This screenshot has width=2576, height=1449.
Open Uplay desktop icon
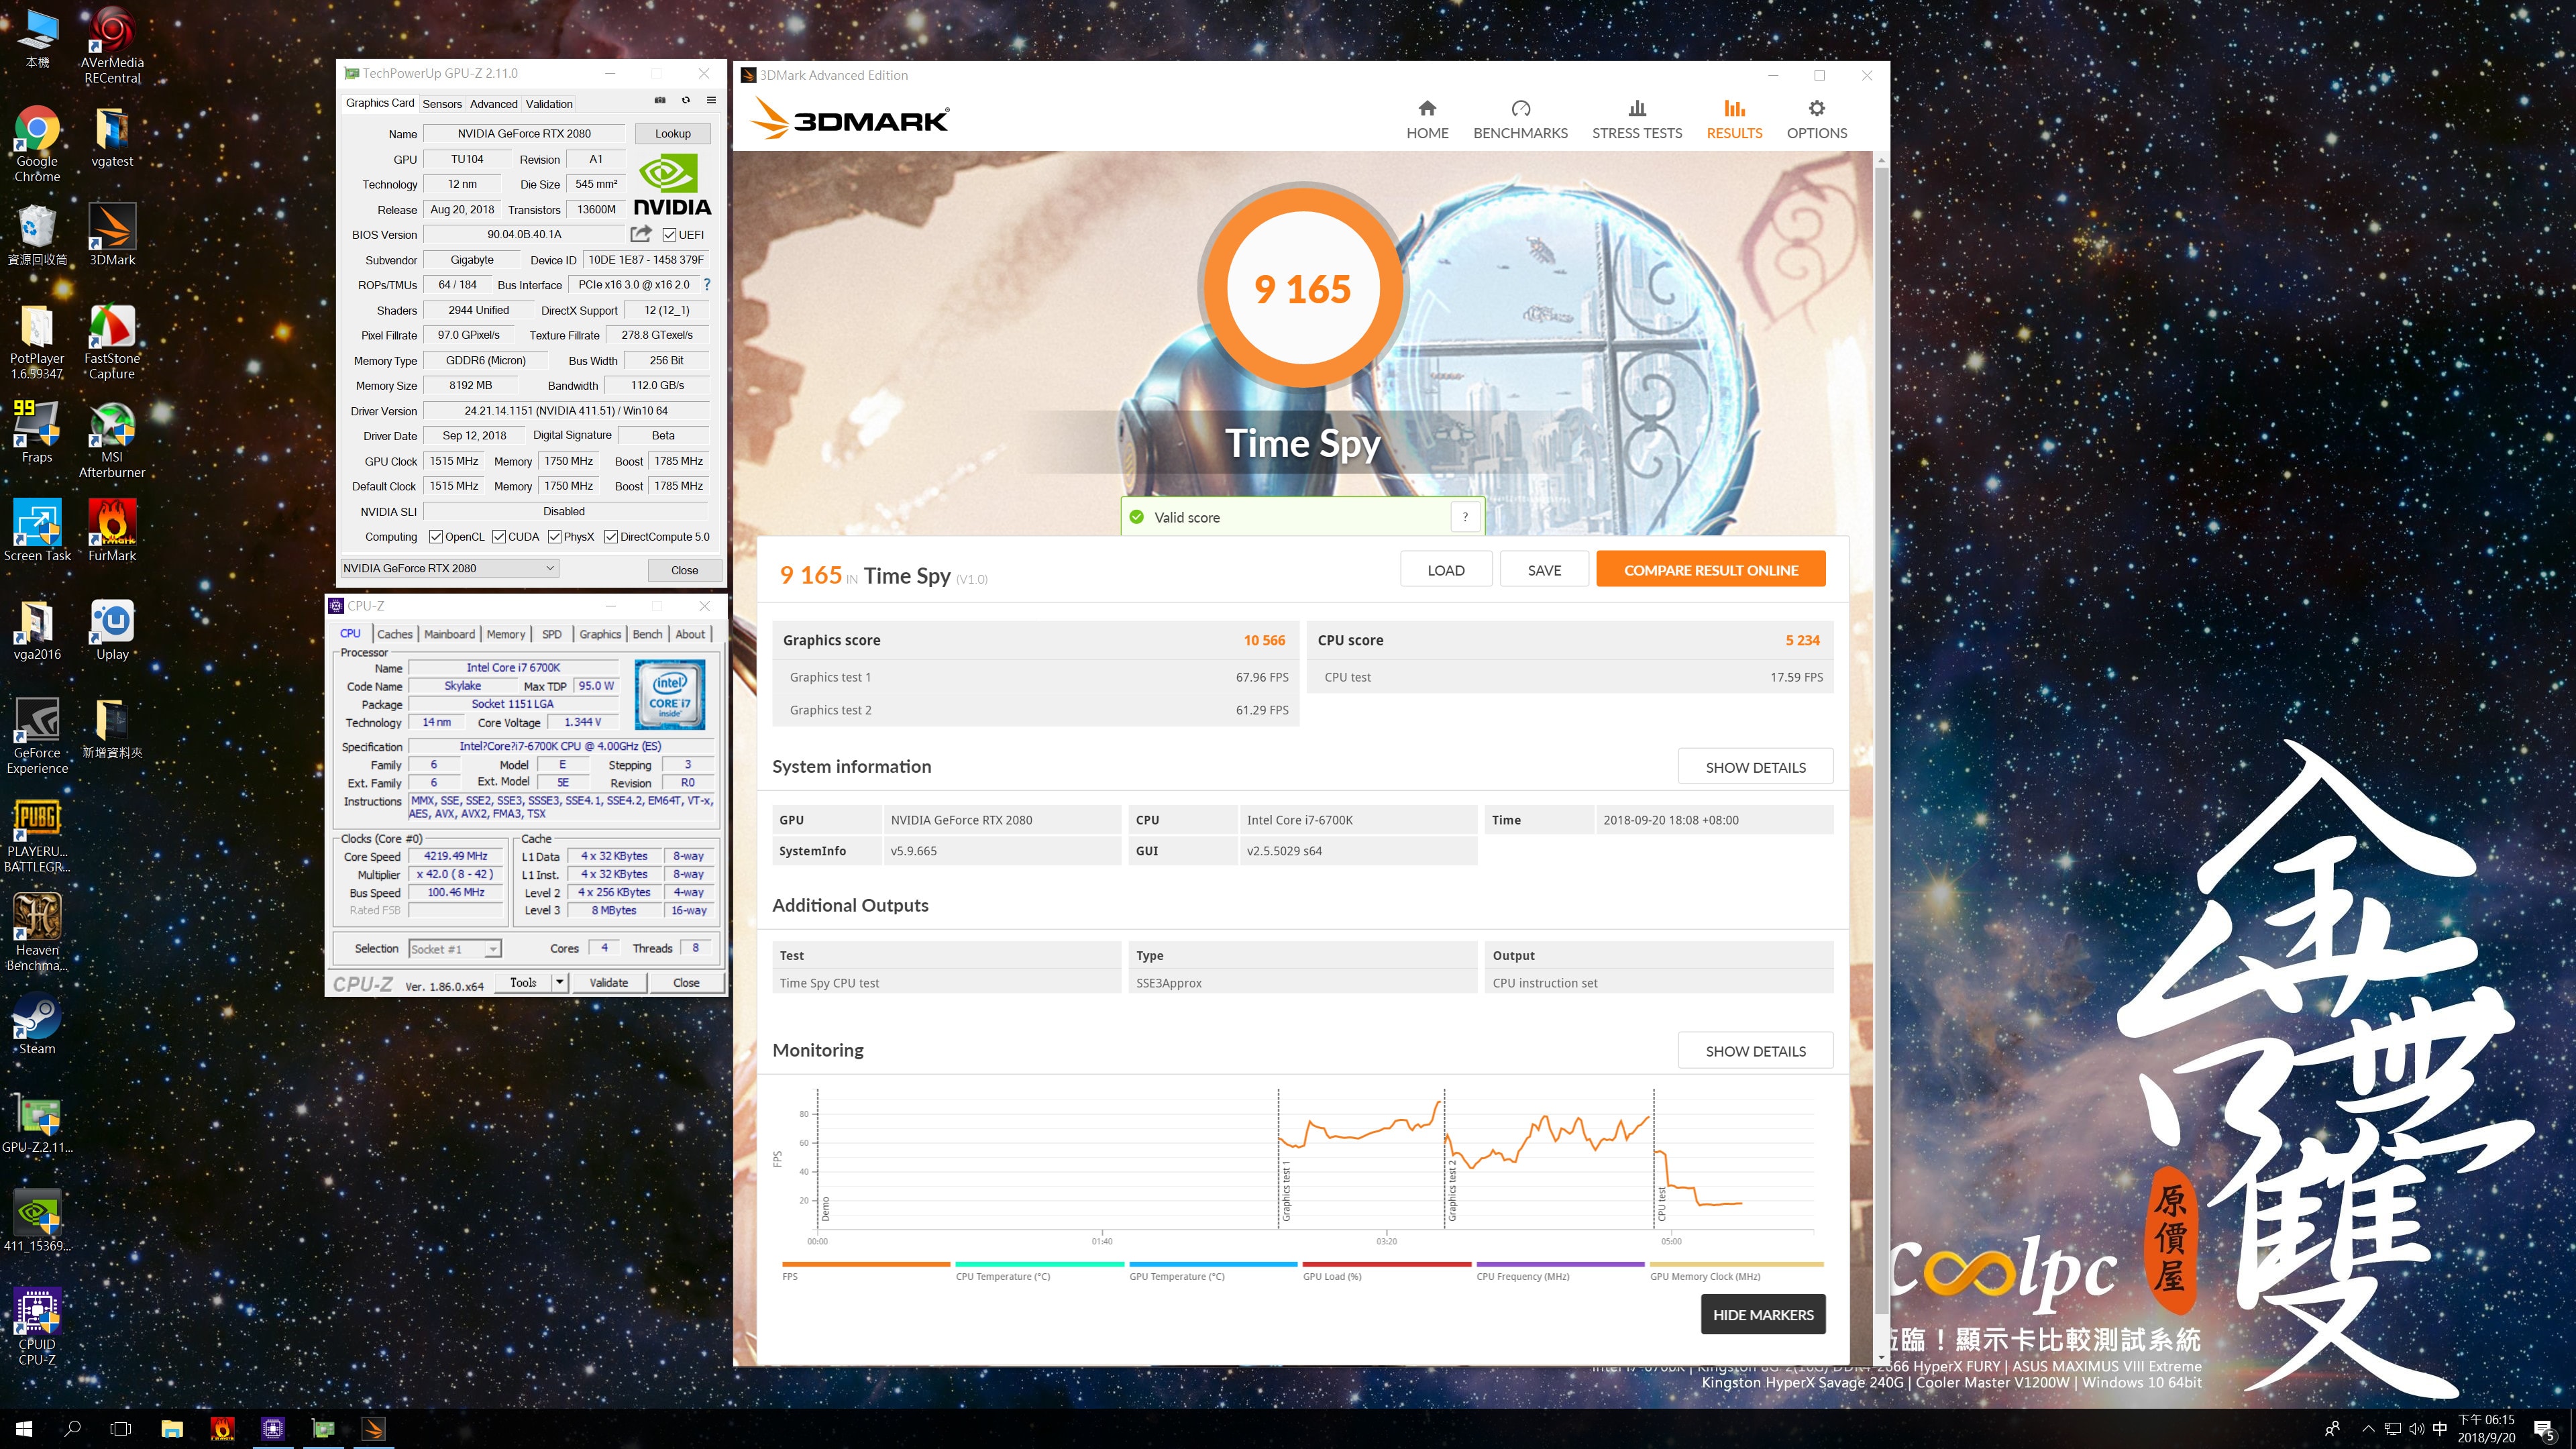click(x=112, y=630)
